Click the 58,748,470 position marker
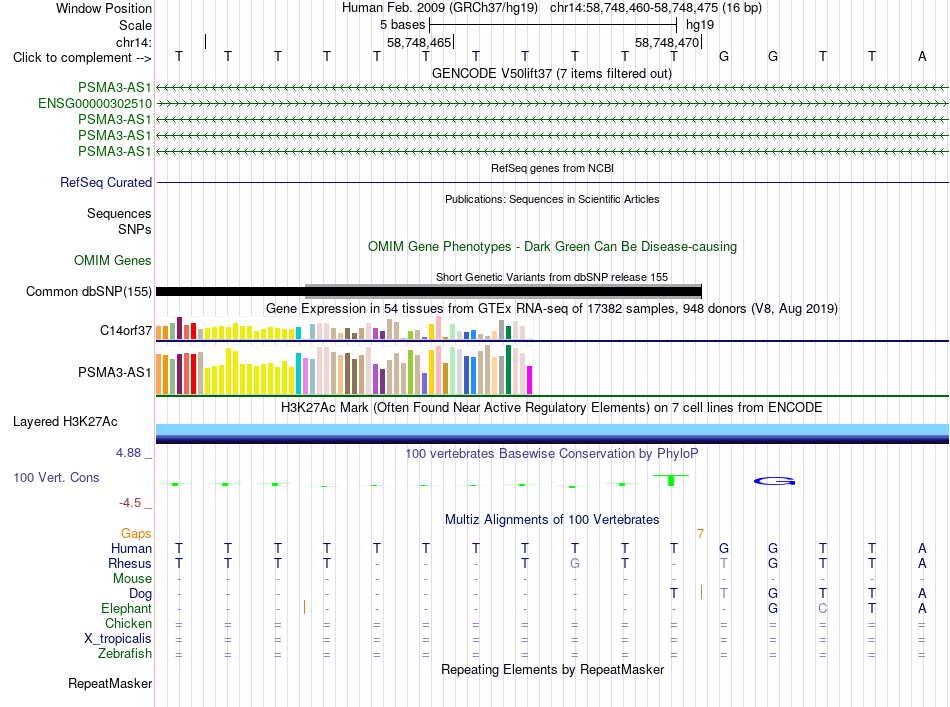 [668, 42]
